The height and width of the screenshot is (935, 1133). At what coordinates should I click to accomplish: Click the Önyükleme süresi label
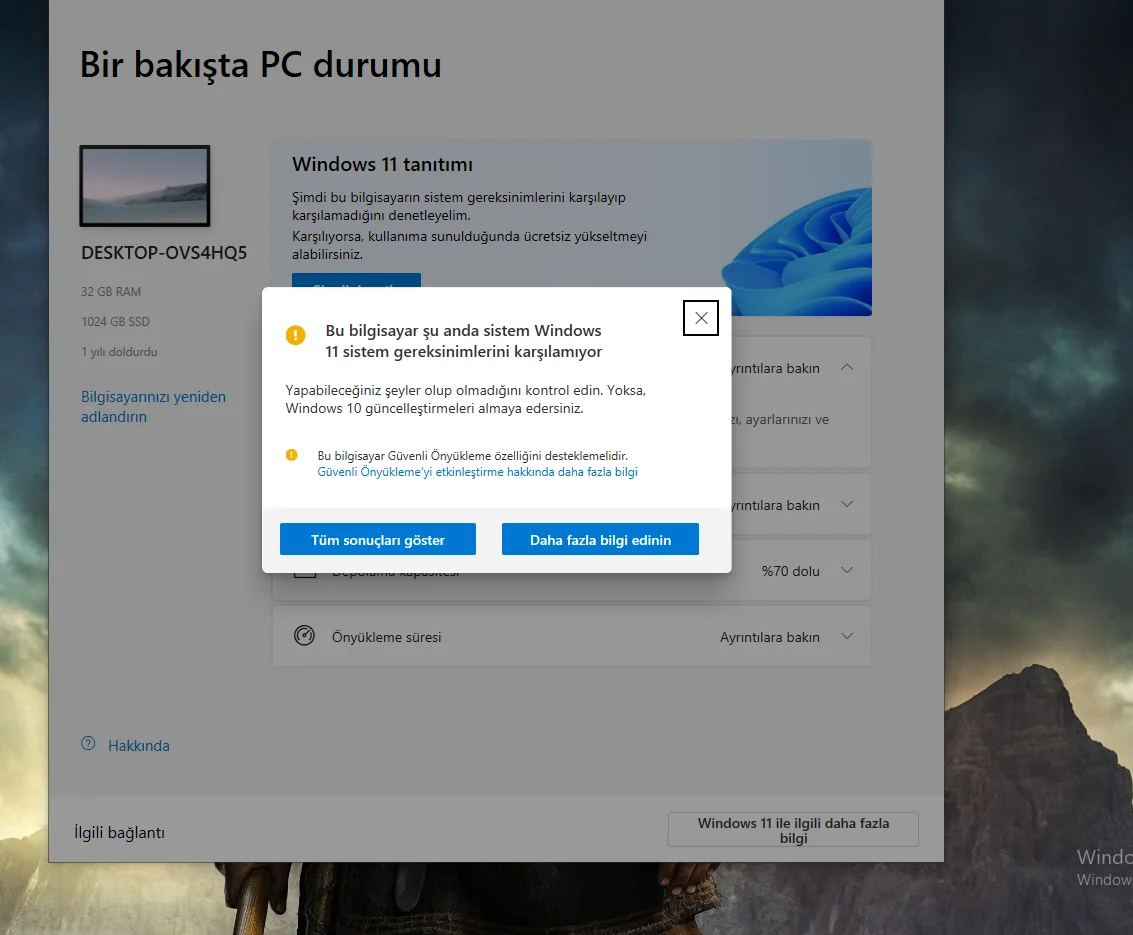(x=387, y=637)
